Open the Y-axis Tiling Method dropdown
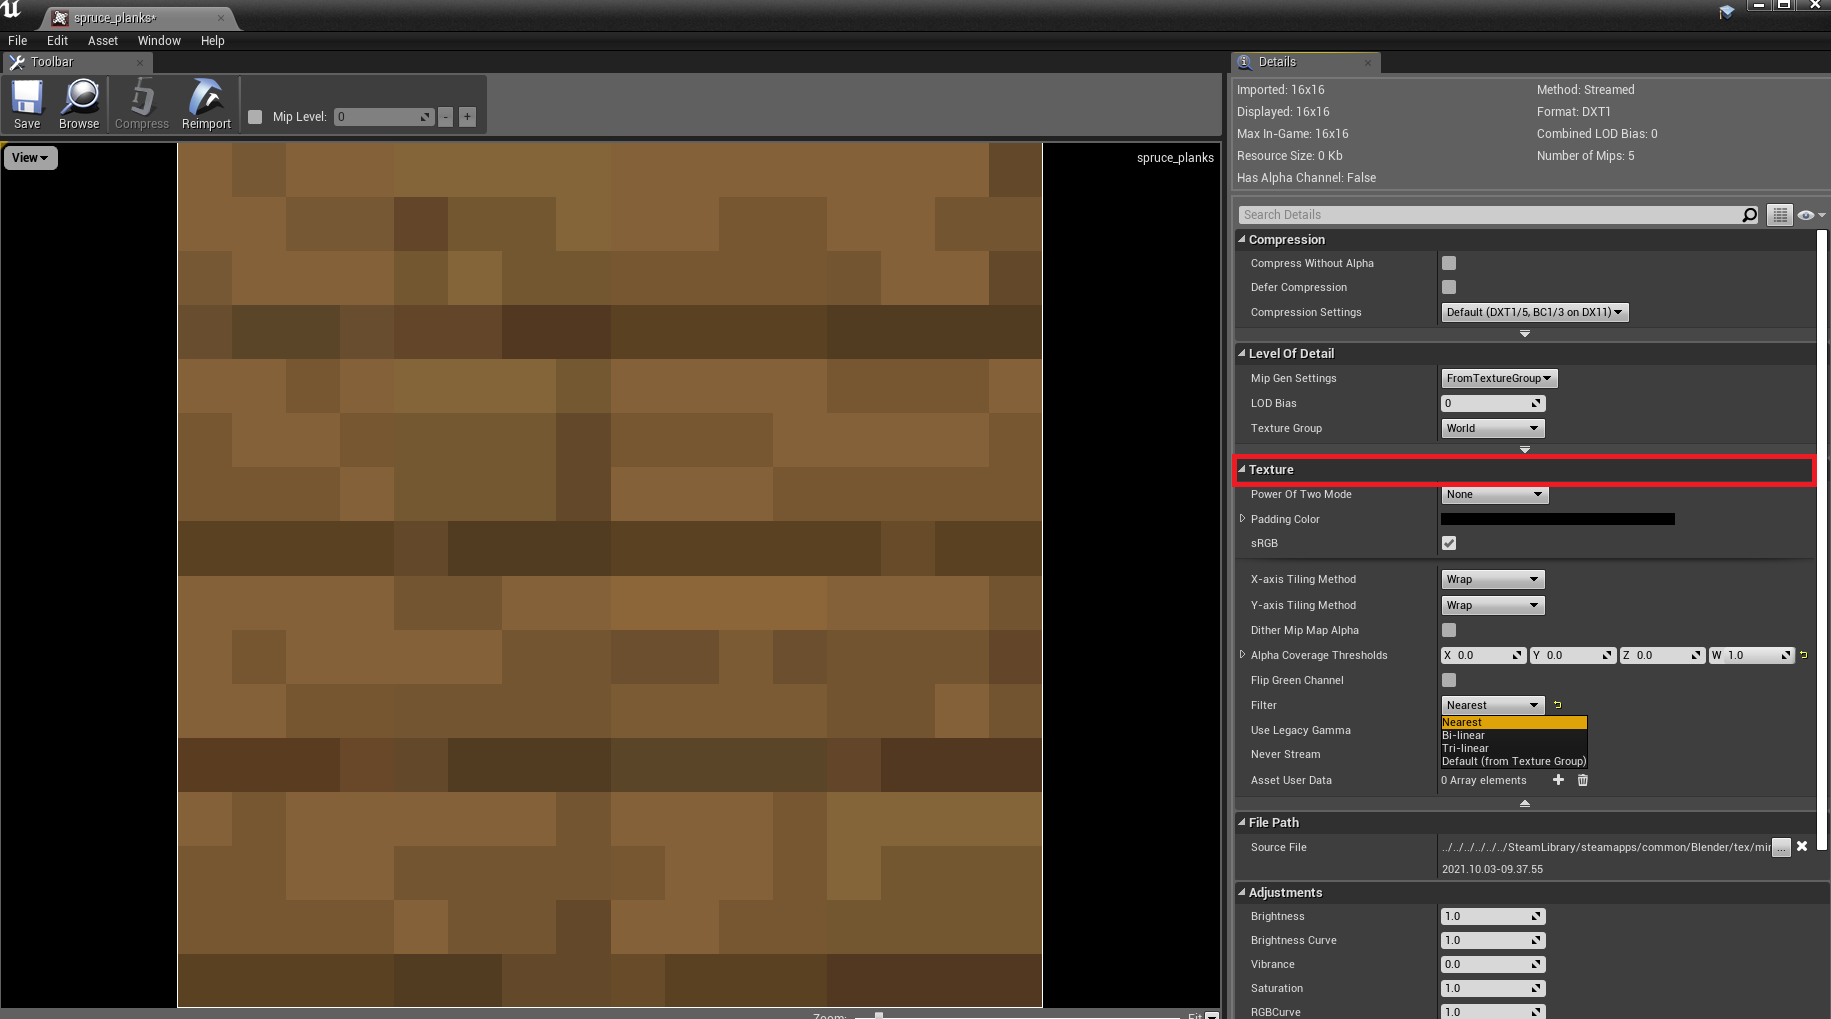This screenshot has height=1019, width=1831. (x=1493, y=605)
